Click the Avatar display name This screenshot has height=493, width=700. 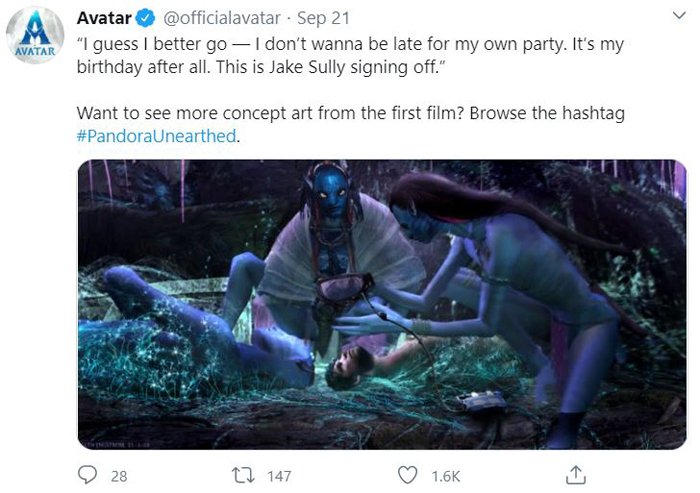(x=104, y=19)
